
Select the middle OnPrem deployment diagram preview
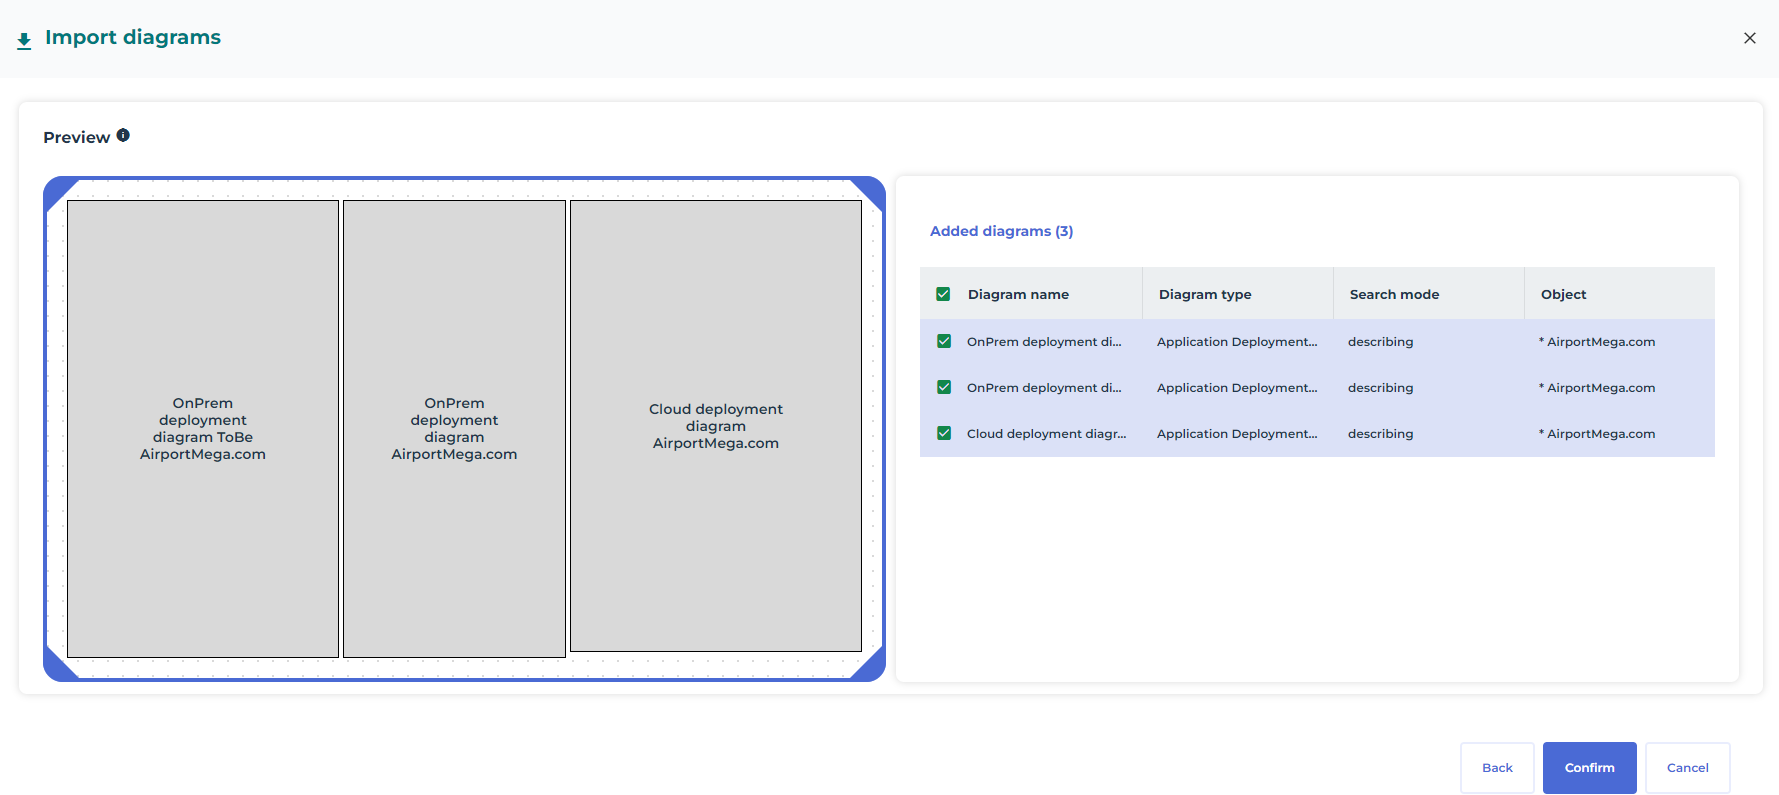454,429
